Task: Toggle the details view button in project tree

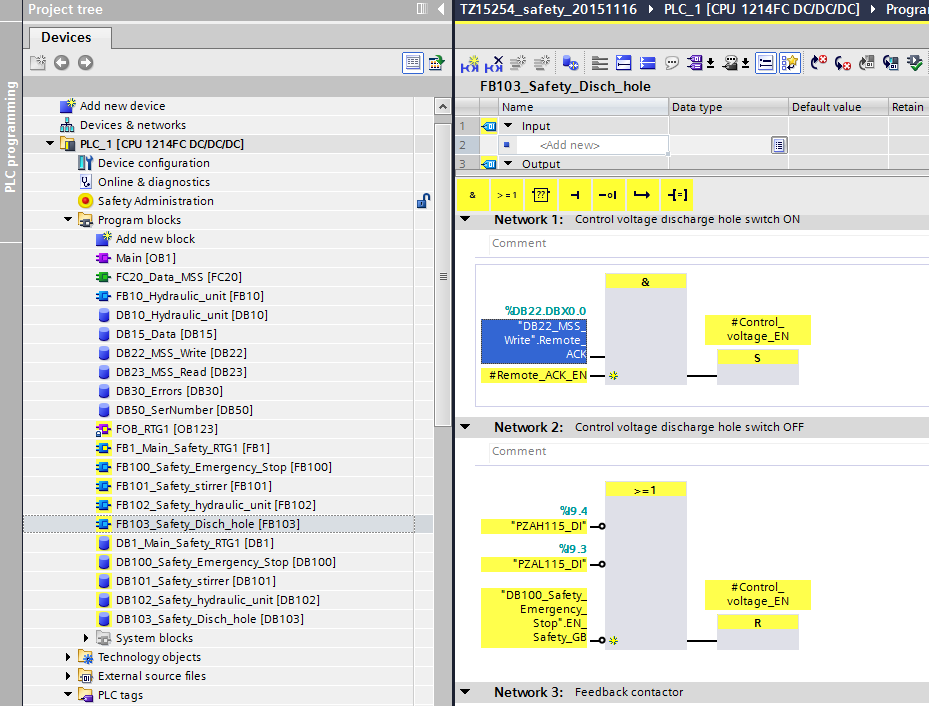Action: (x=412, y=63)
